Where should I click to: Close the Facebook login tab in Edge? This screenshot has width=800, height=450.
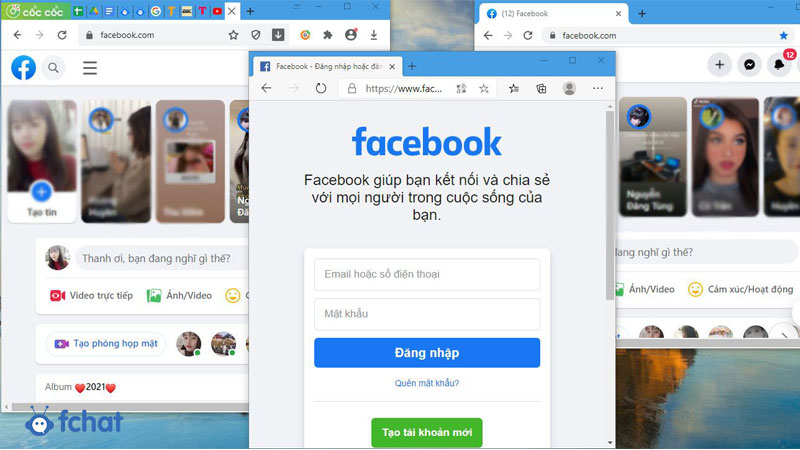392,66
